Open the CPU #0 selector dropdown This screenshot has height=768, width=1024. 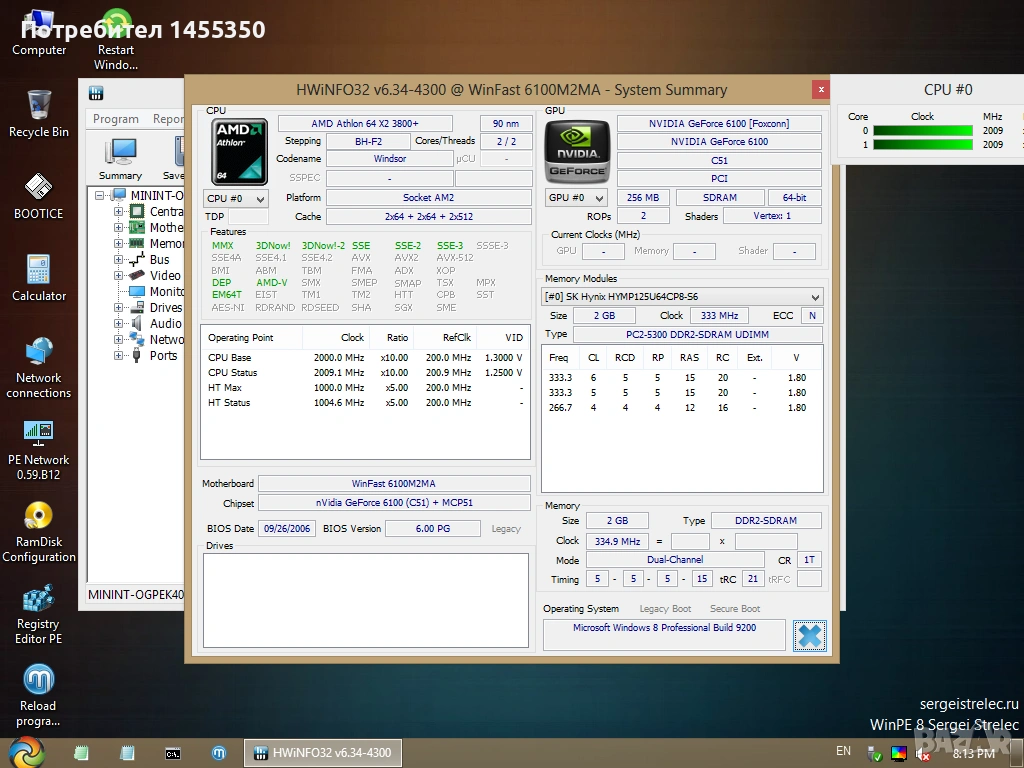236,198
